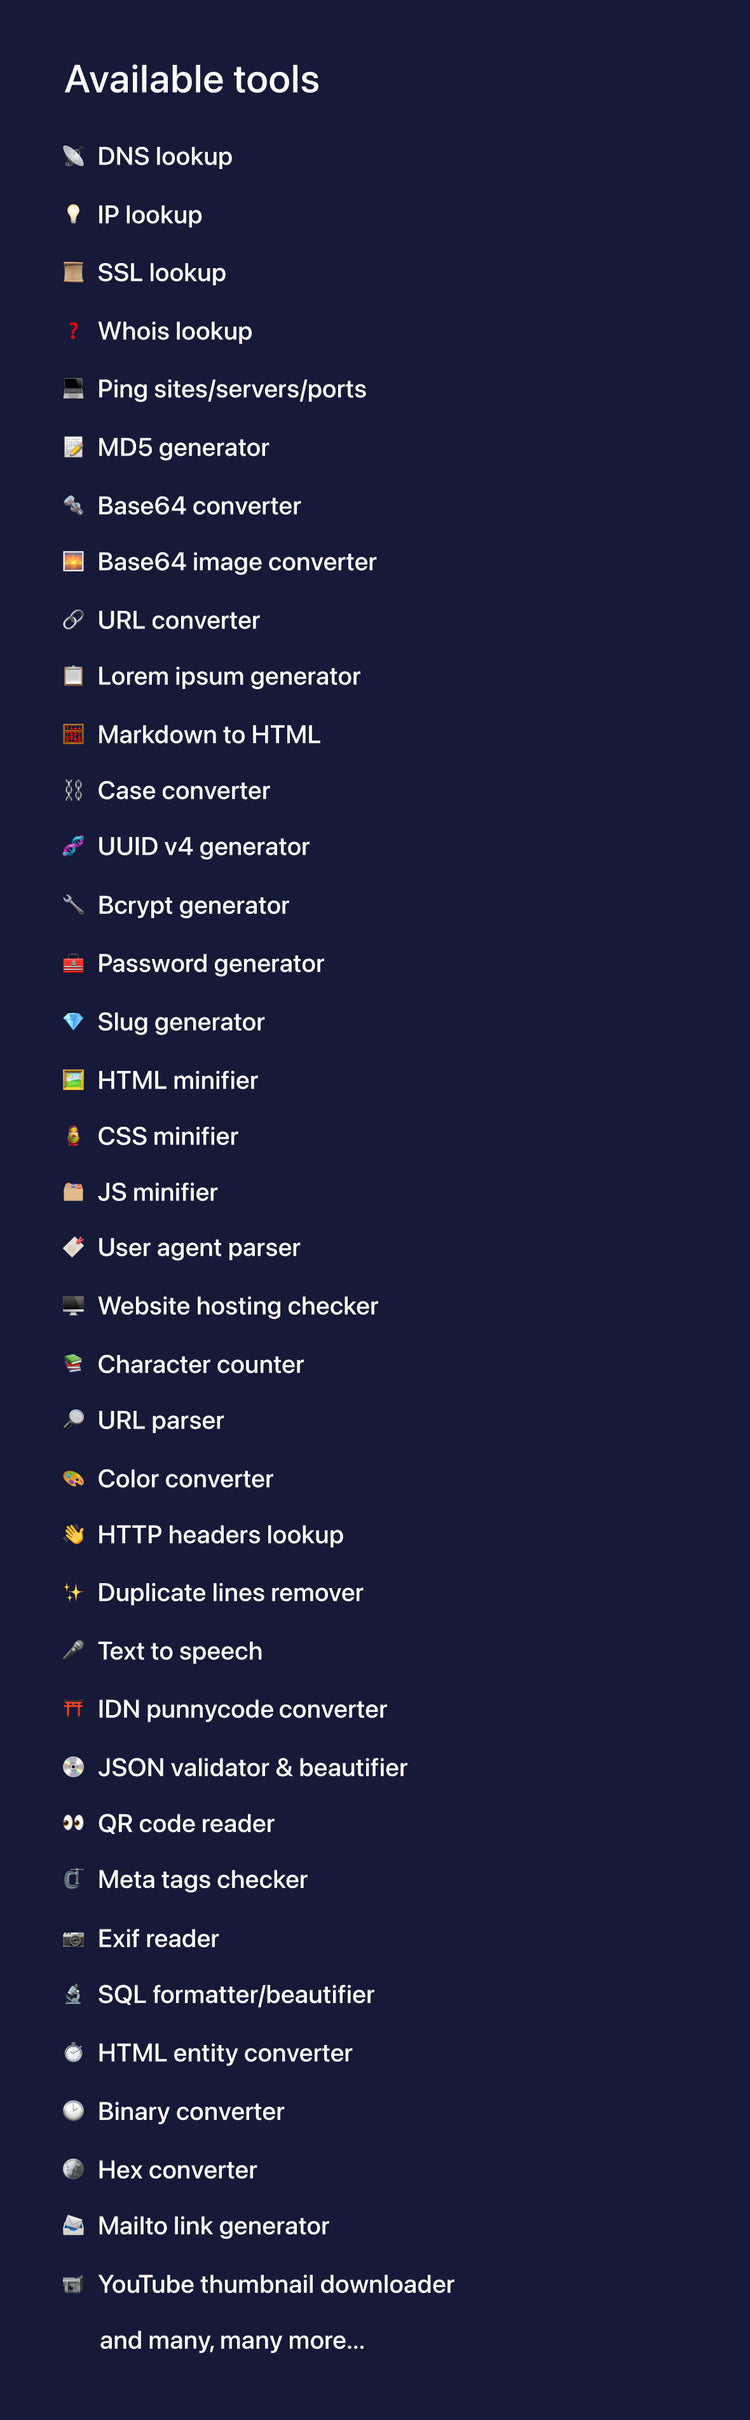Image resolution: width=750 pixels, height=2420 pixels.
Task: Go to Ping sites/servers/ports tool
Action: click(x=232, y=389)
